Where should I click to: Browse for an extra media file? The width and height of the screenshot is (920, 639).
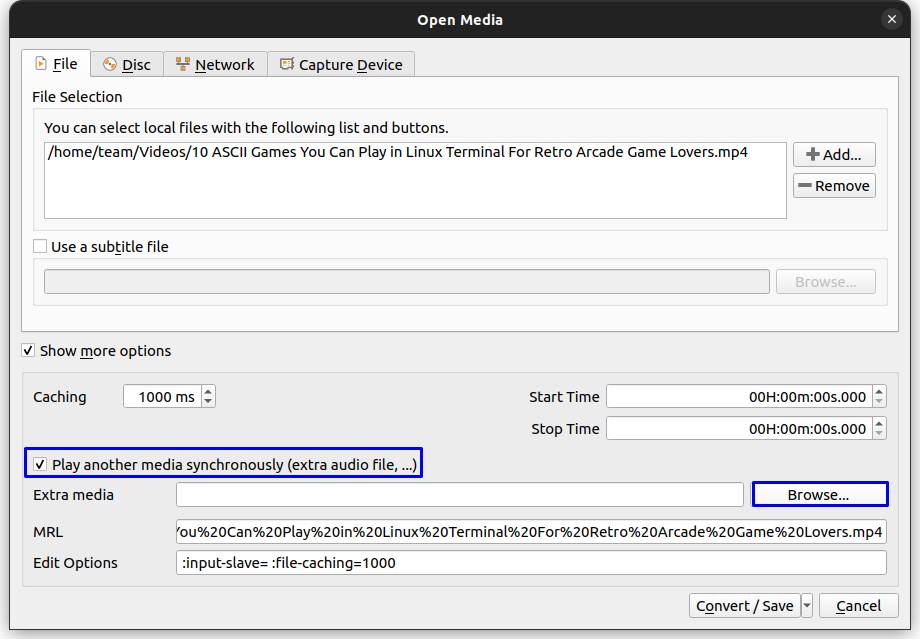coord(819,495)
